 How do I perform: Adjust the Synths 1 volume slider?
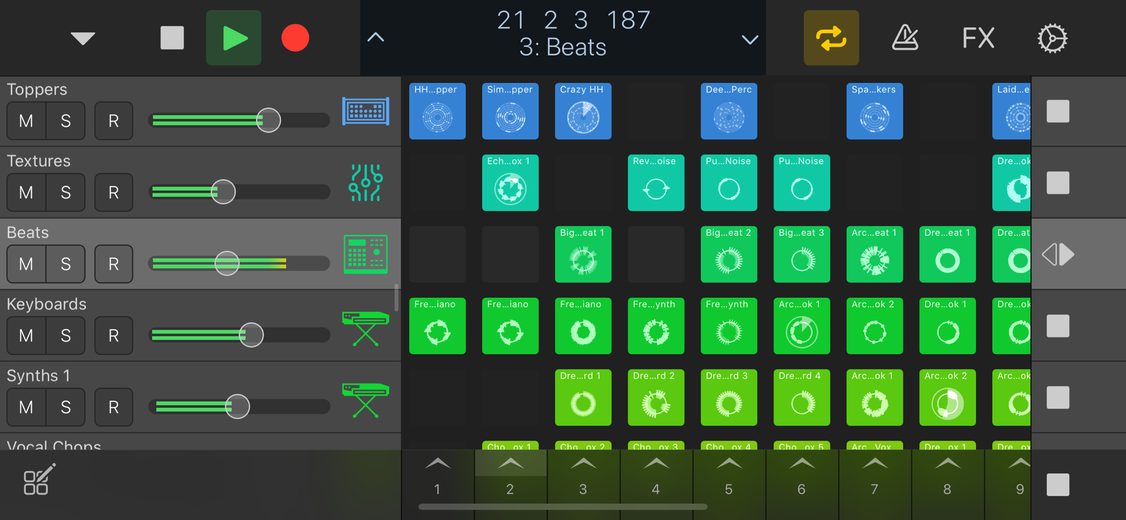coord(239,407)
